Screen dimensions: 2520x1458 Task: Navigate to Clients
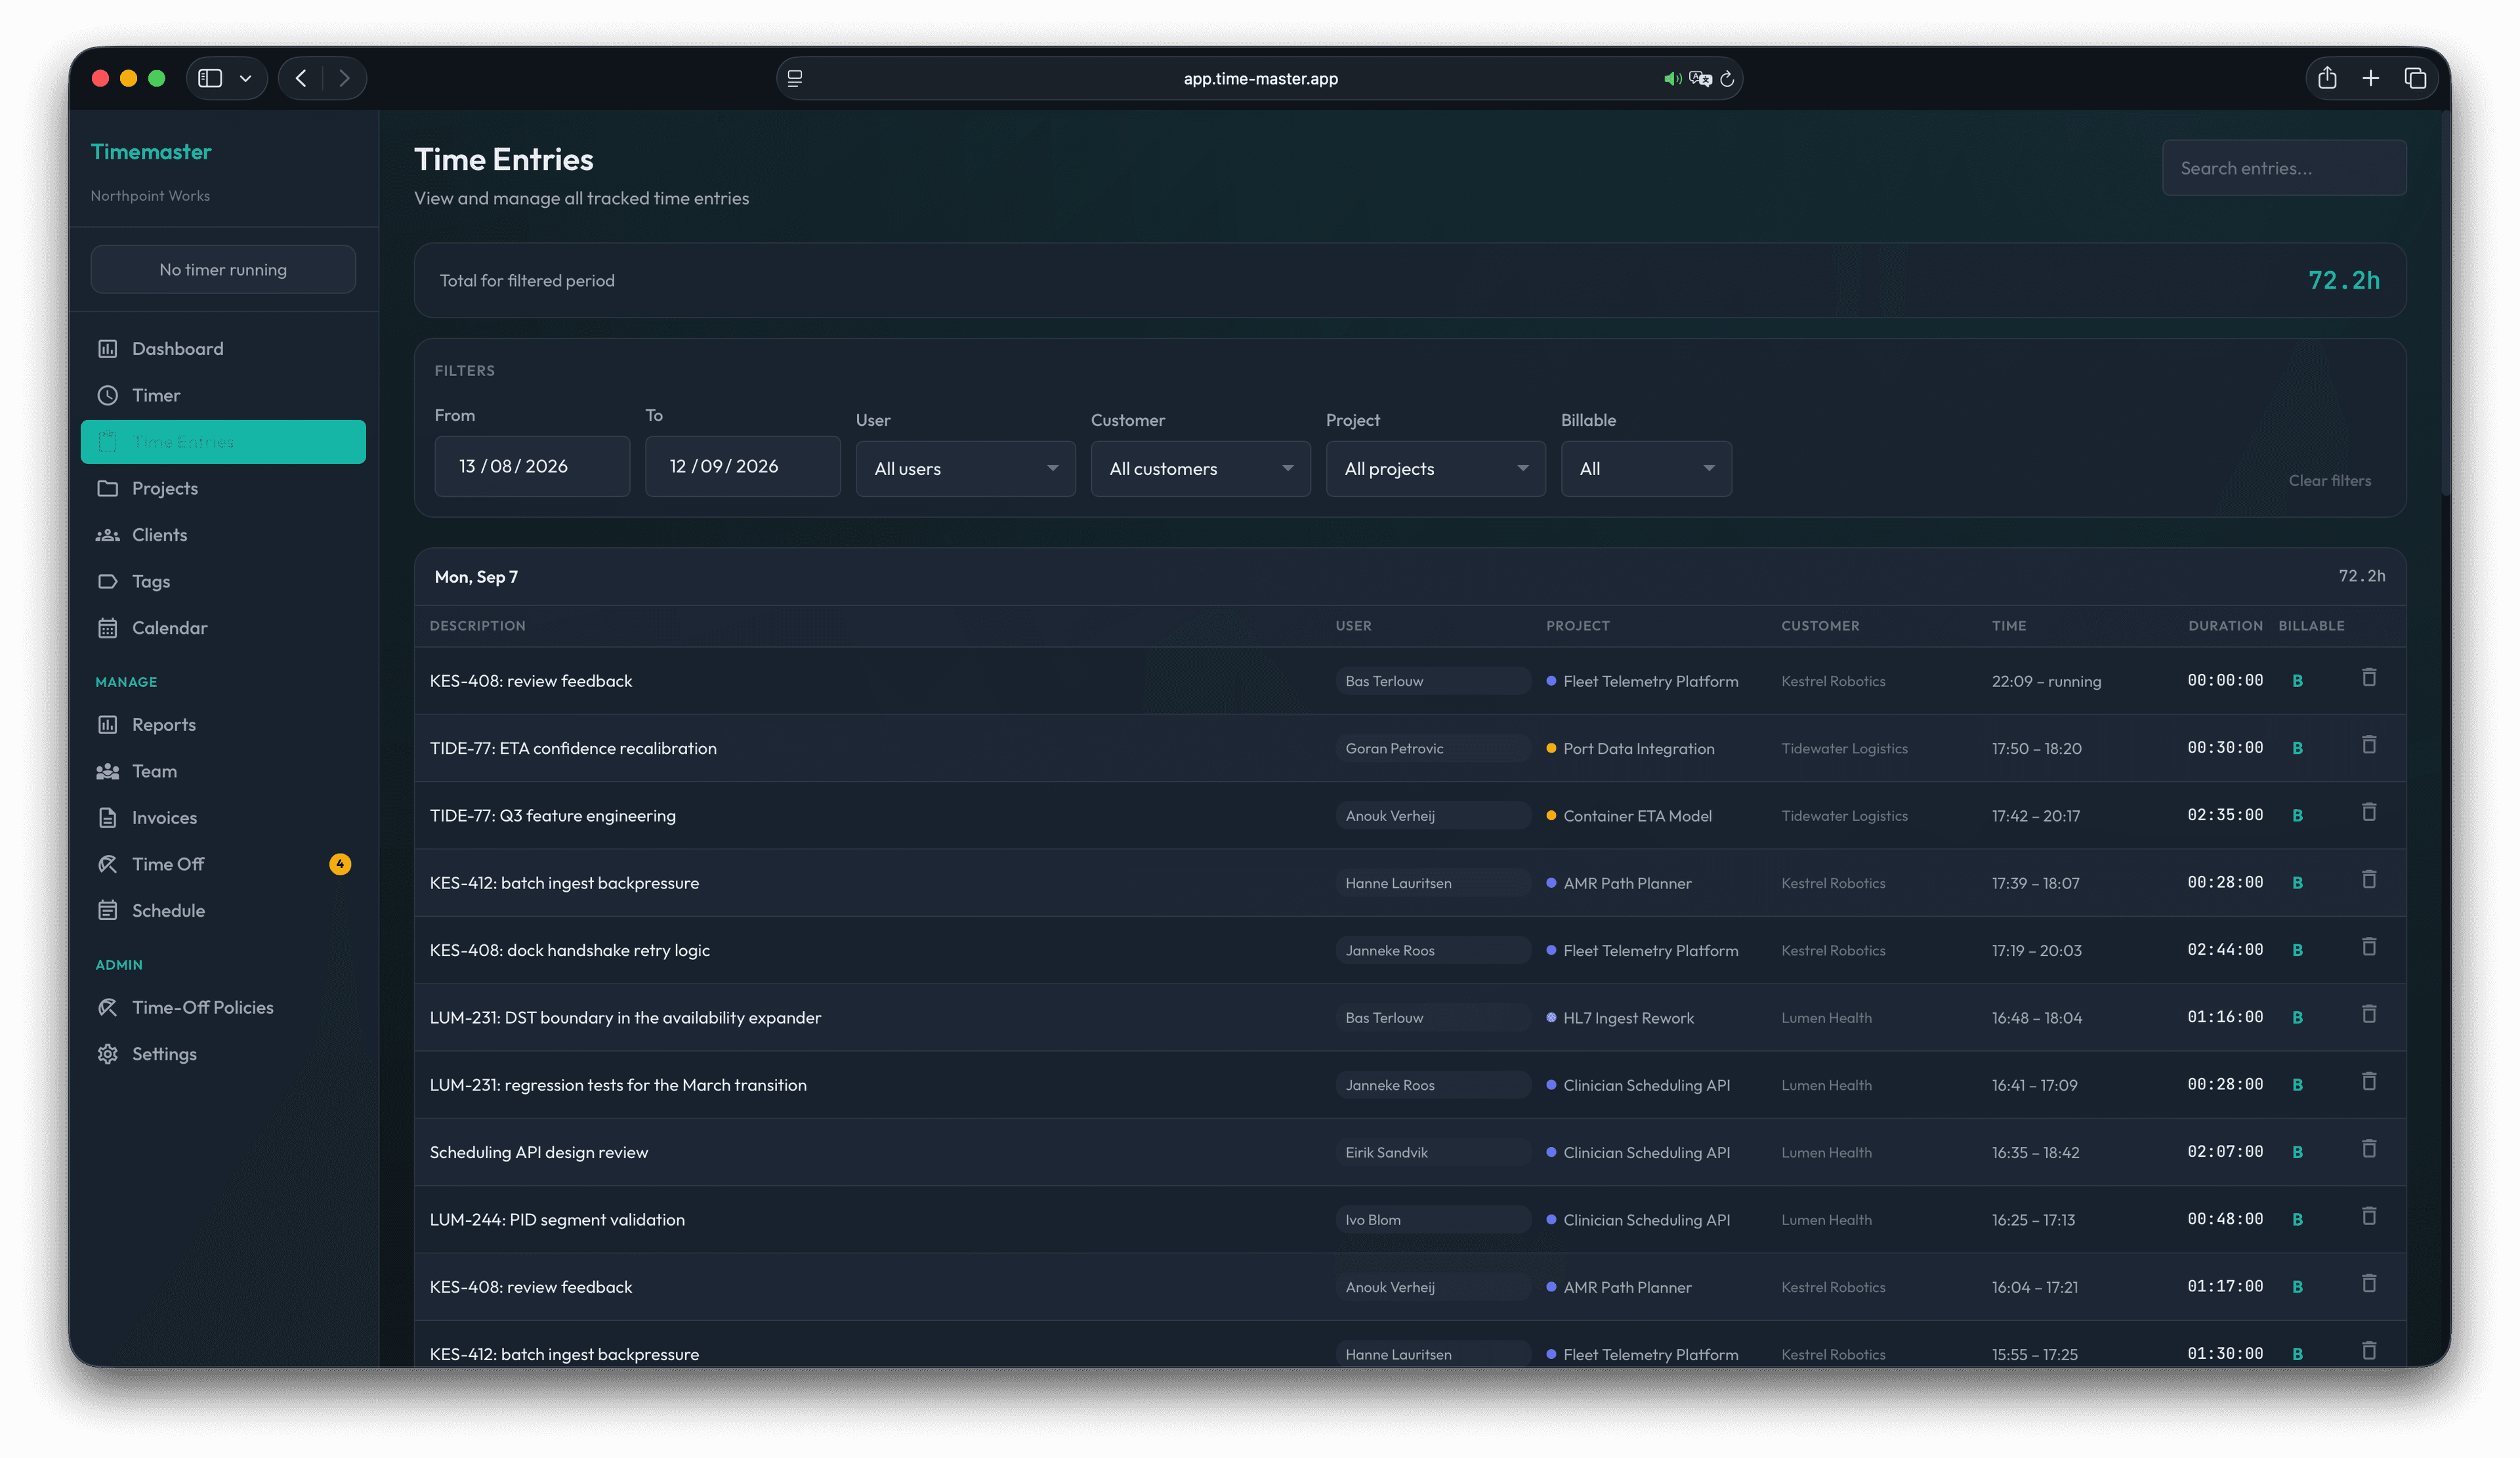223,535
